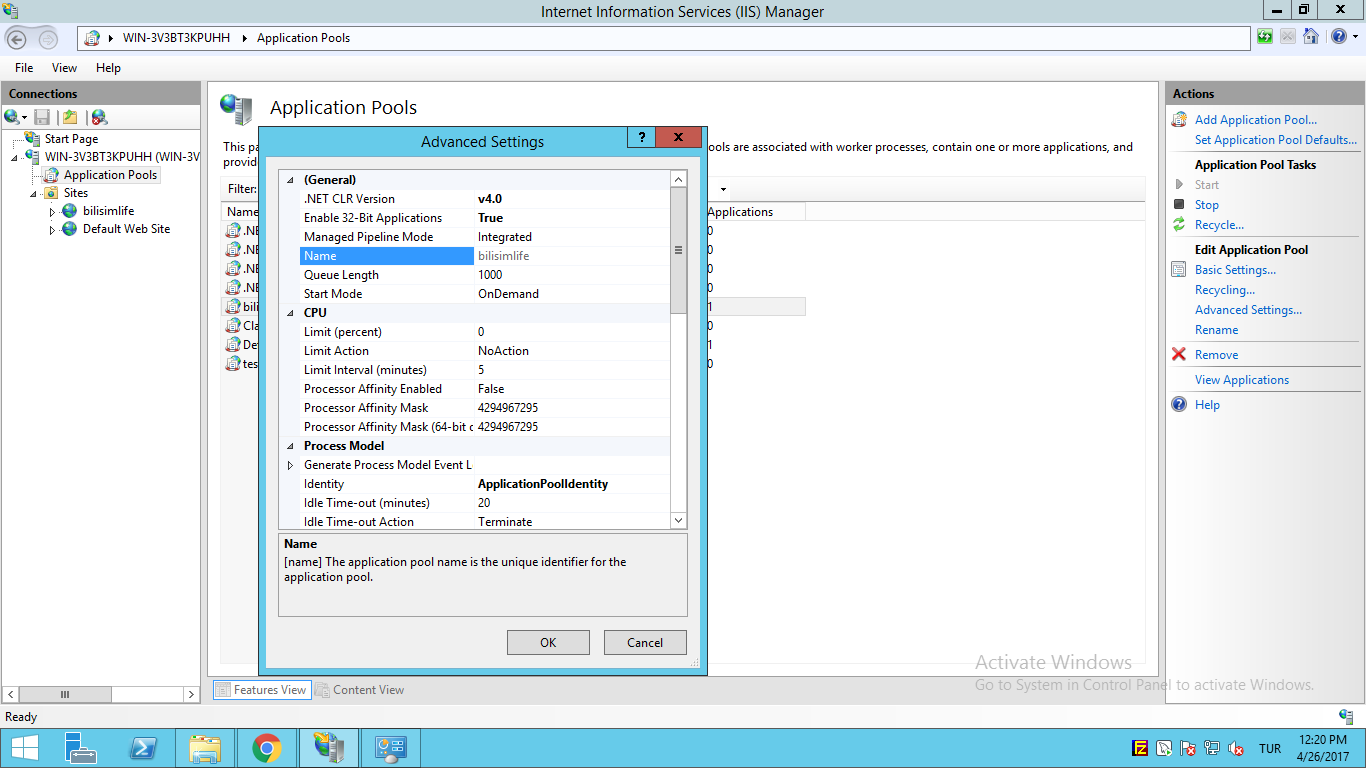The image size is (1366, 768).
Task: Click the red X Remove icon
Action: point(1179,355)
